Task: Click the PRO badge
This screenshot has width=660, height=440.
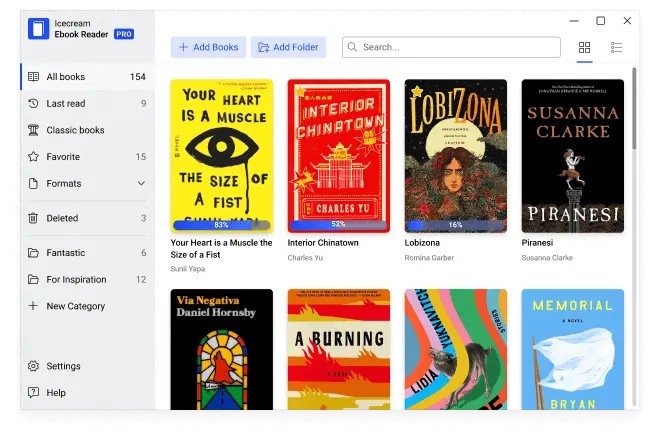Action: point(124,34)
